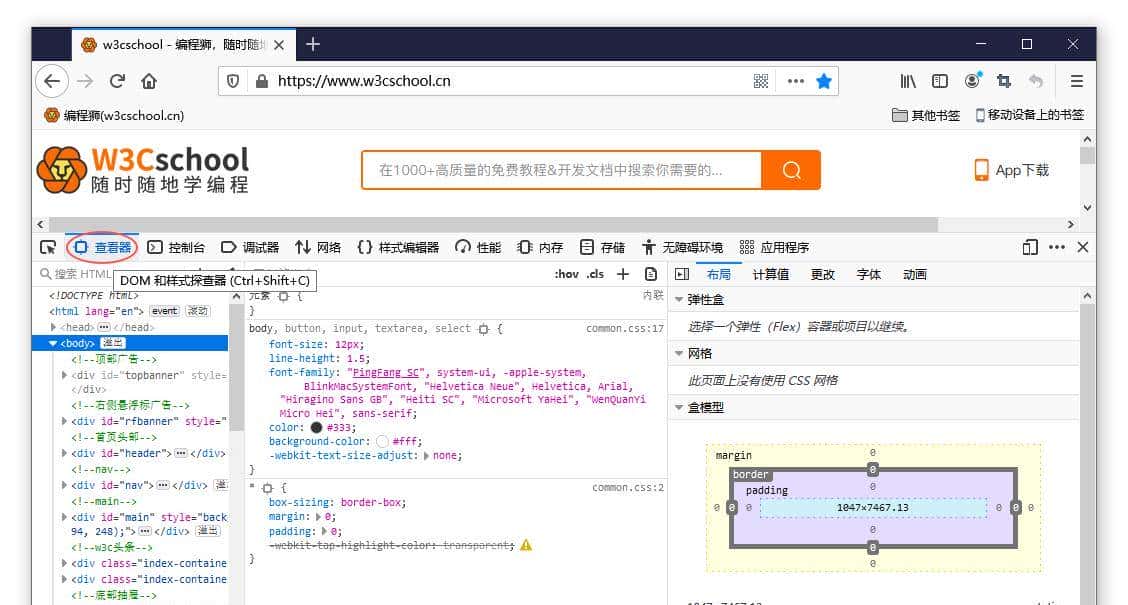Toggle the .cls class panel
The image size is (1128, 605).
pyautogui.click(x=596, y=274)
